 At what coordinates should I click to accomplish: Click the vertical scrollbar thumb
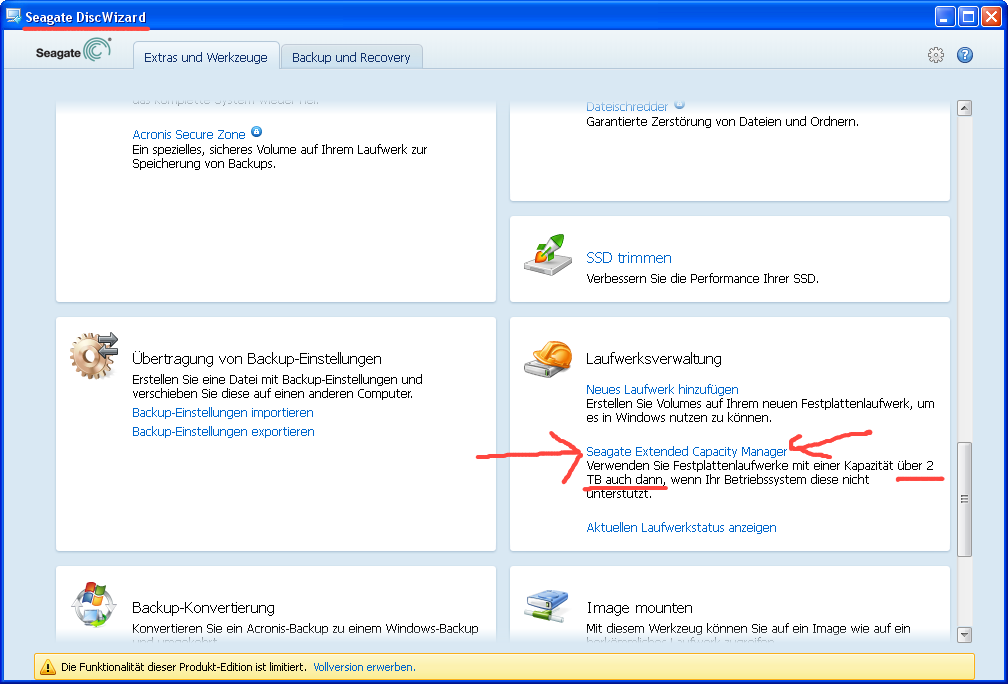(x=964, y=499)
